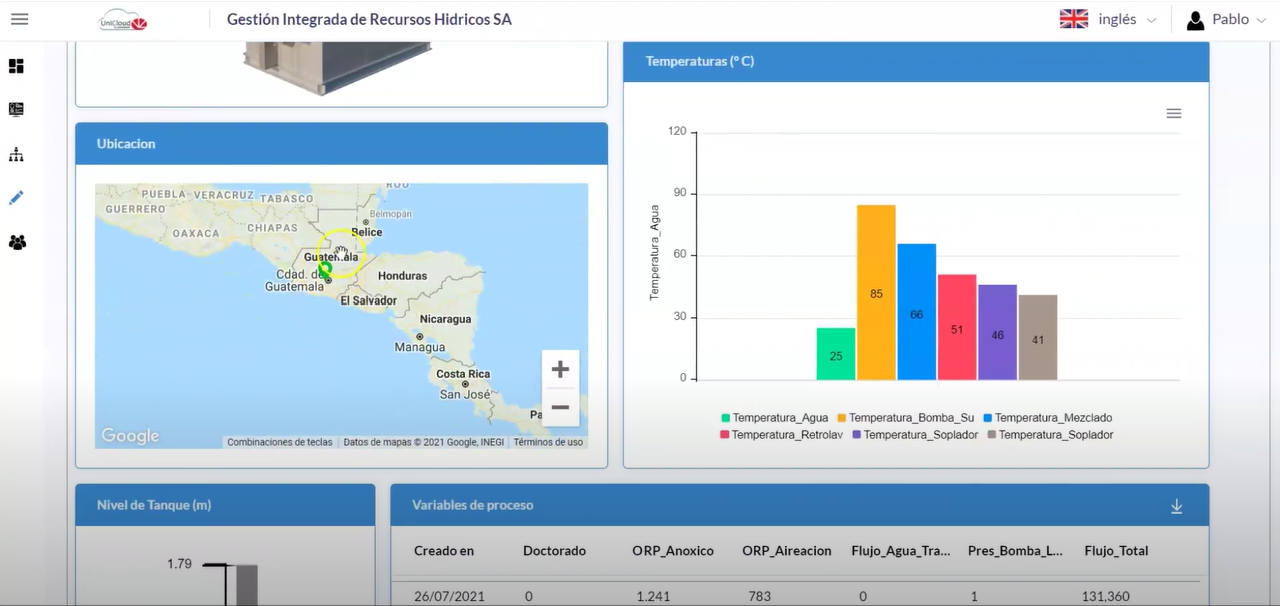Screen dimensions: 1280x606
Task: Select the 26/07/2021 date cell
Action: tap(449, 596)
